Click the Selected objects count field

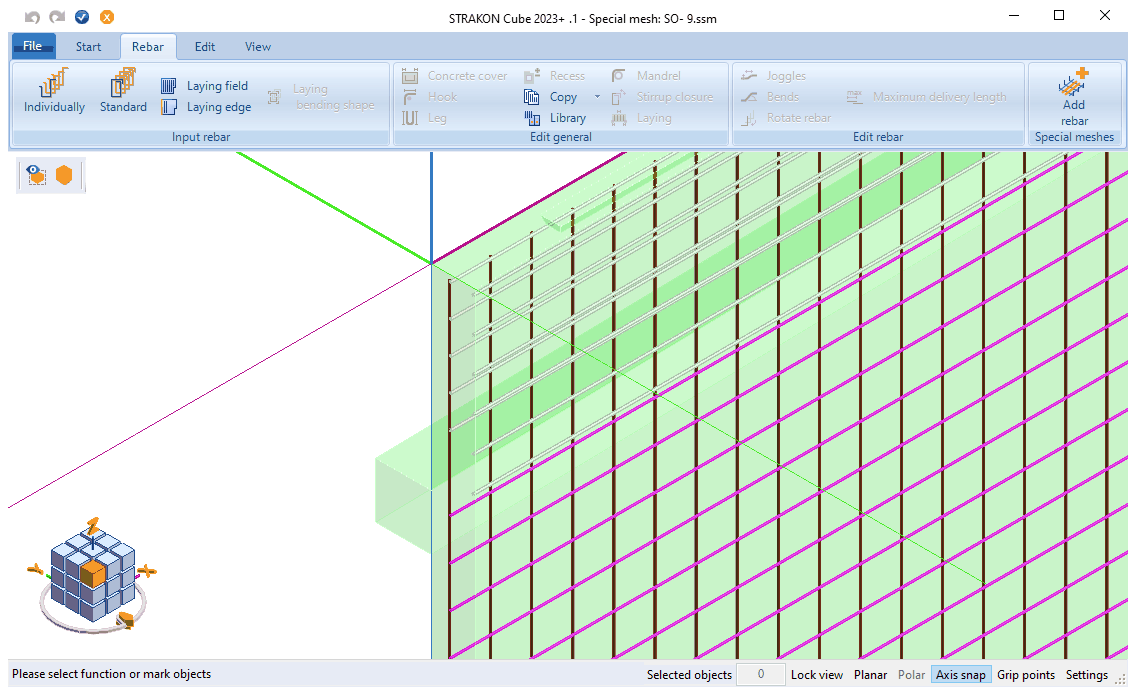[x=761, y=674]
